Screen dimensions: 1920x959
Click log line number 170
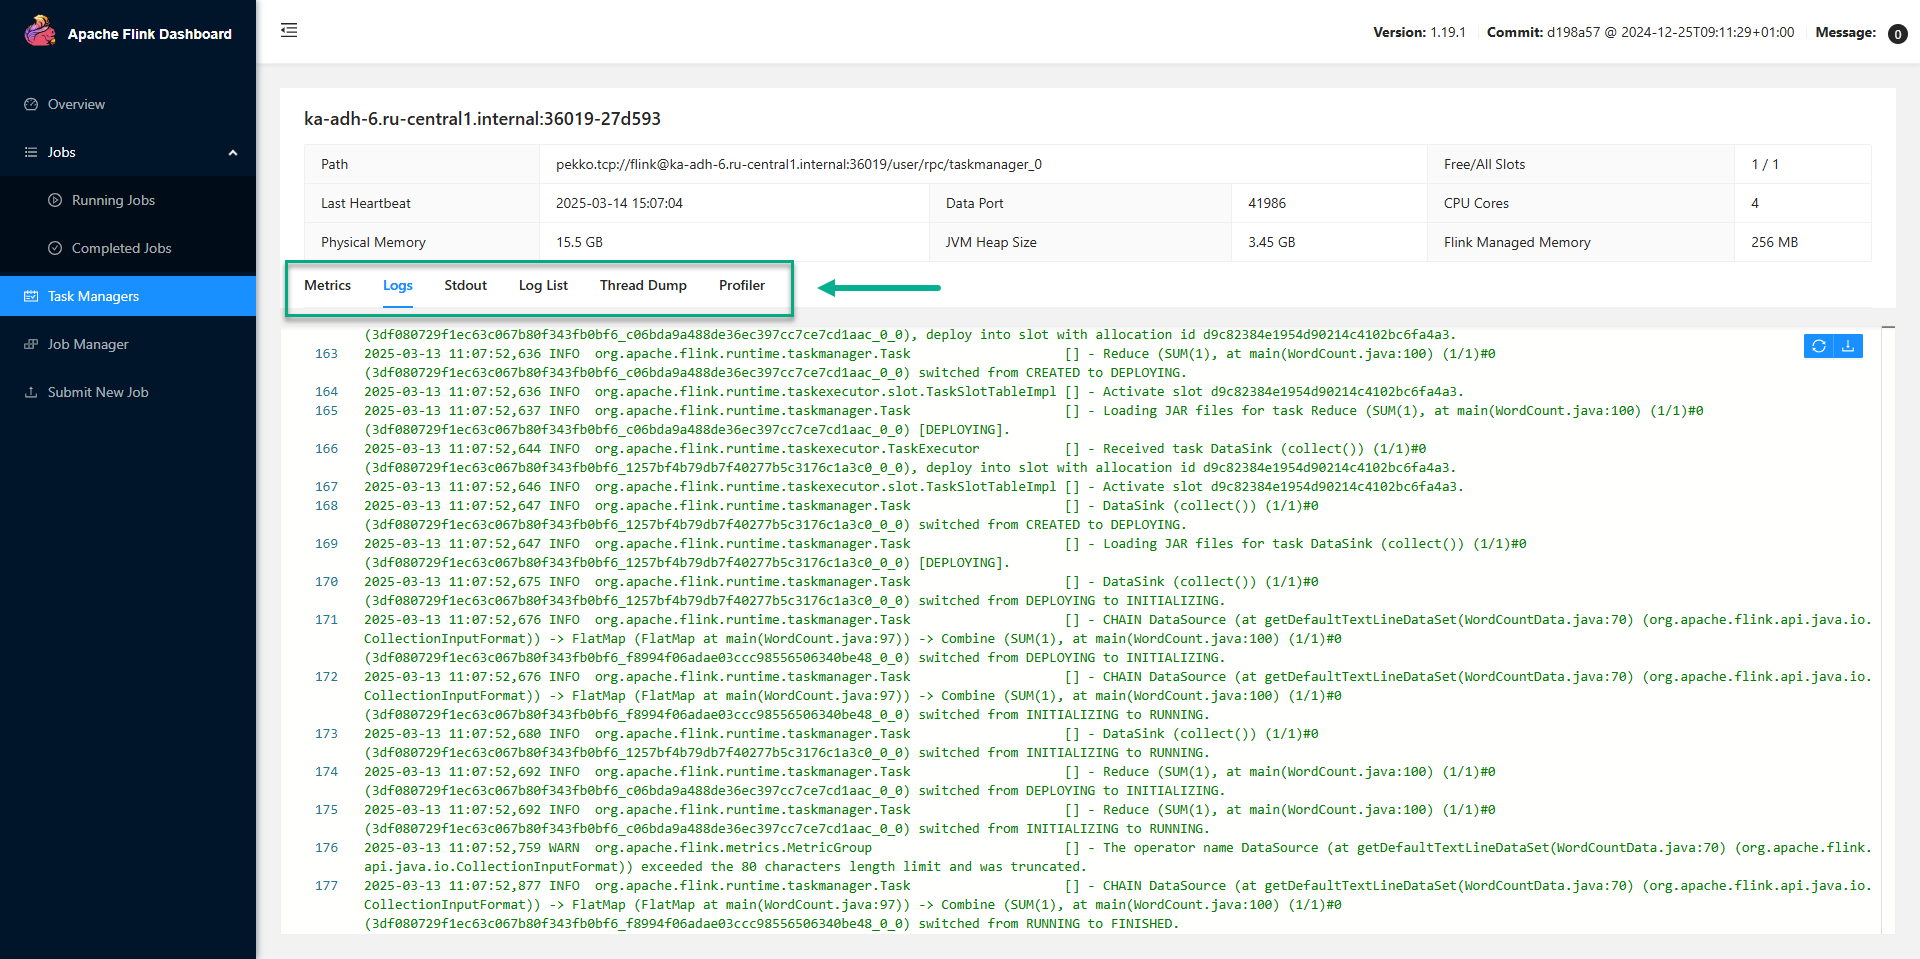[326, 582]
